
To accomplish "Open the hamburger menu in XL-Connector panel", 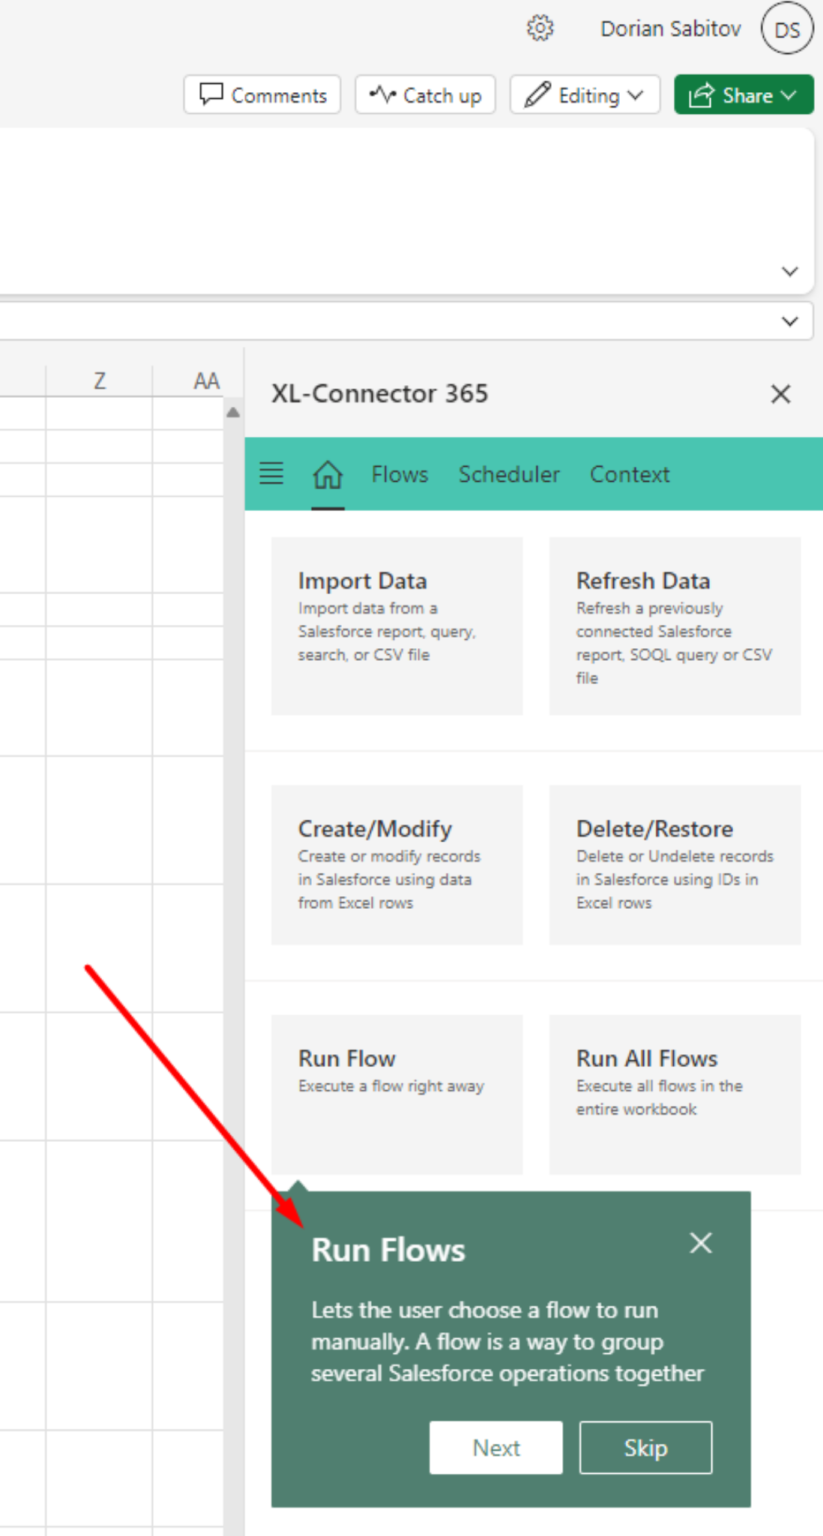I will coord(271,474).
